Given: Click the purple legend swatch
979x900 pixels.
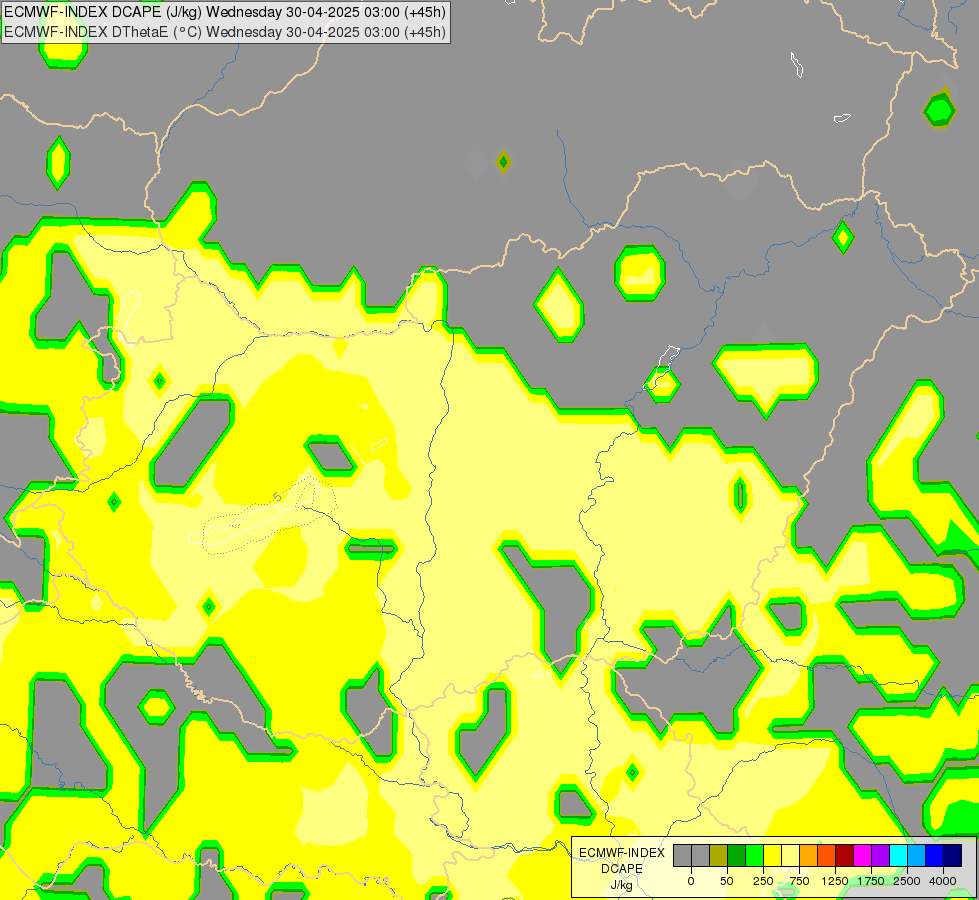Looking at the screenshot, I should tap(880, 855).
